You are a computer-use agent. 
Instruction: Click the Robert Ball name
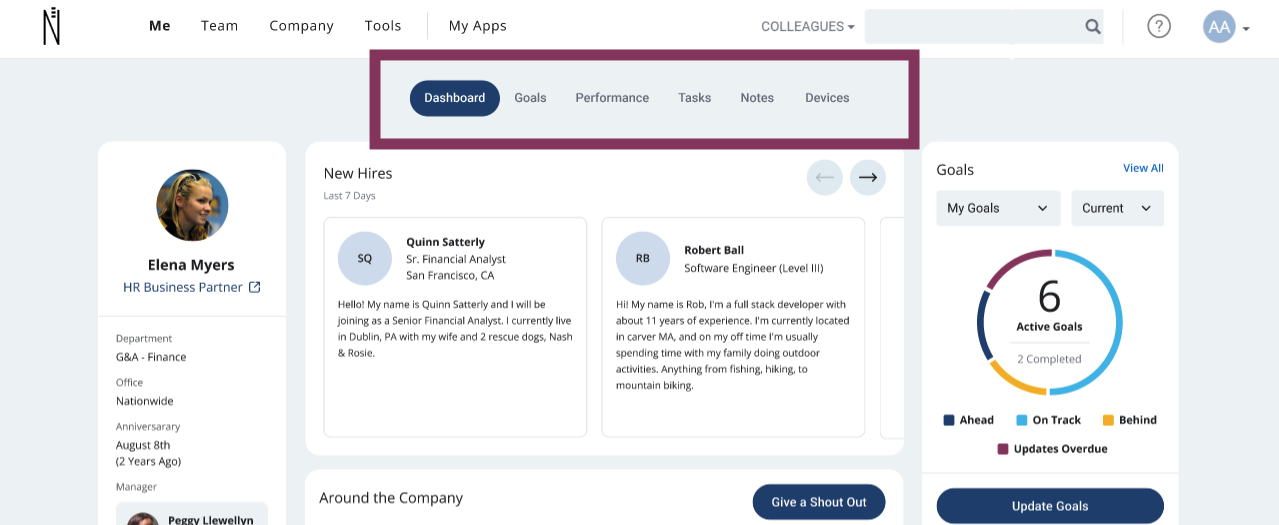point(714,250)
